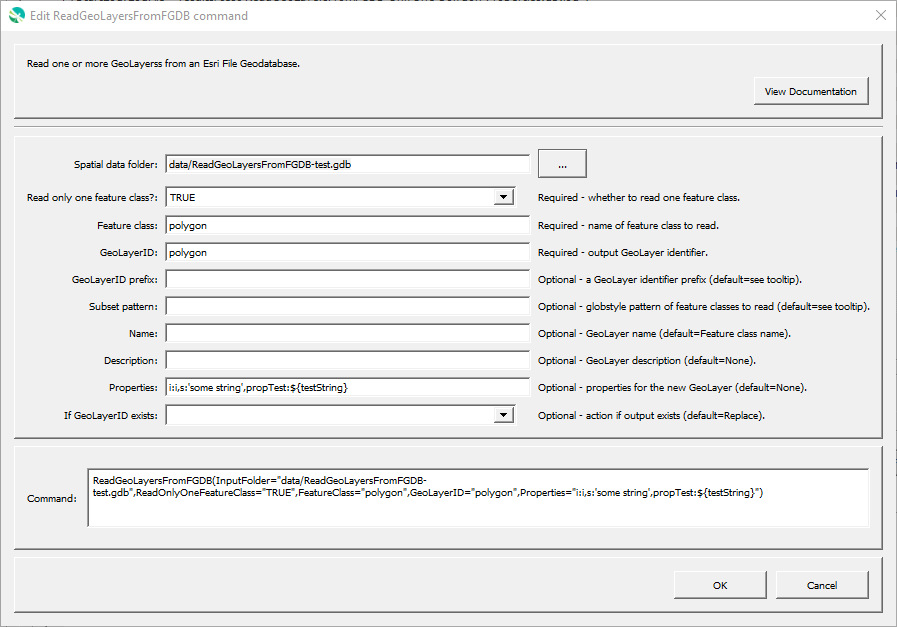Edit the GeoLayerID field containing polygon
Viewport: 897px width, 627px height.
(x=348, y=252)
